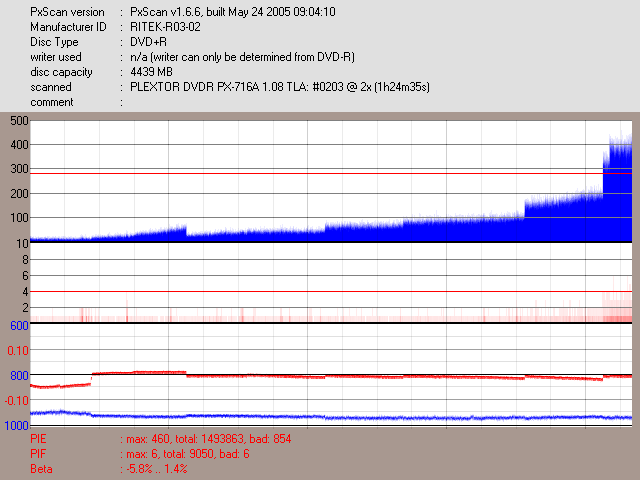Click the 400 axis label on PIE graph
This screenshot has height=480, width=640.
(x=20, y=145)
